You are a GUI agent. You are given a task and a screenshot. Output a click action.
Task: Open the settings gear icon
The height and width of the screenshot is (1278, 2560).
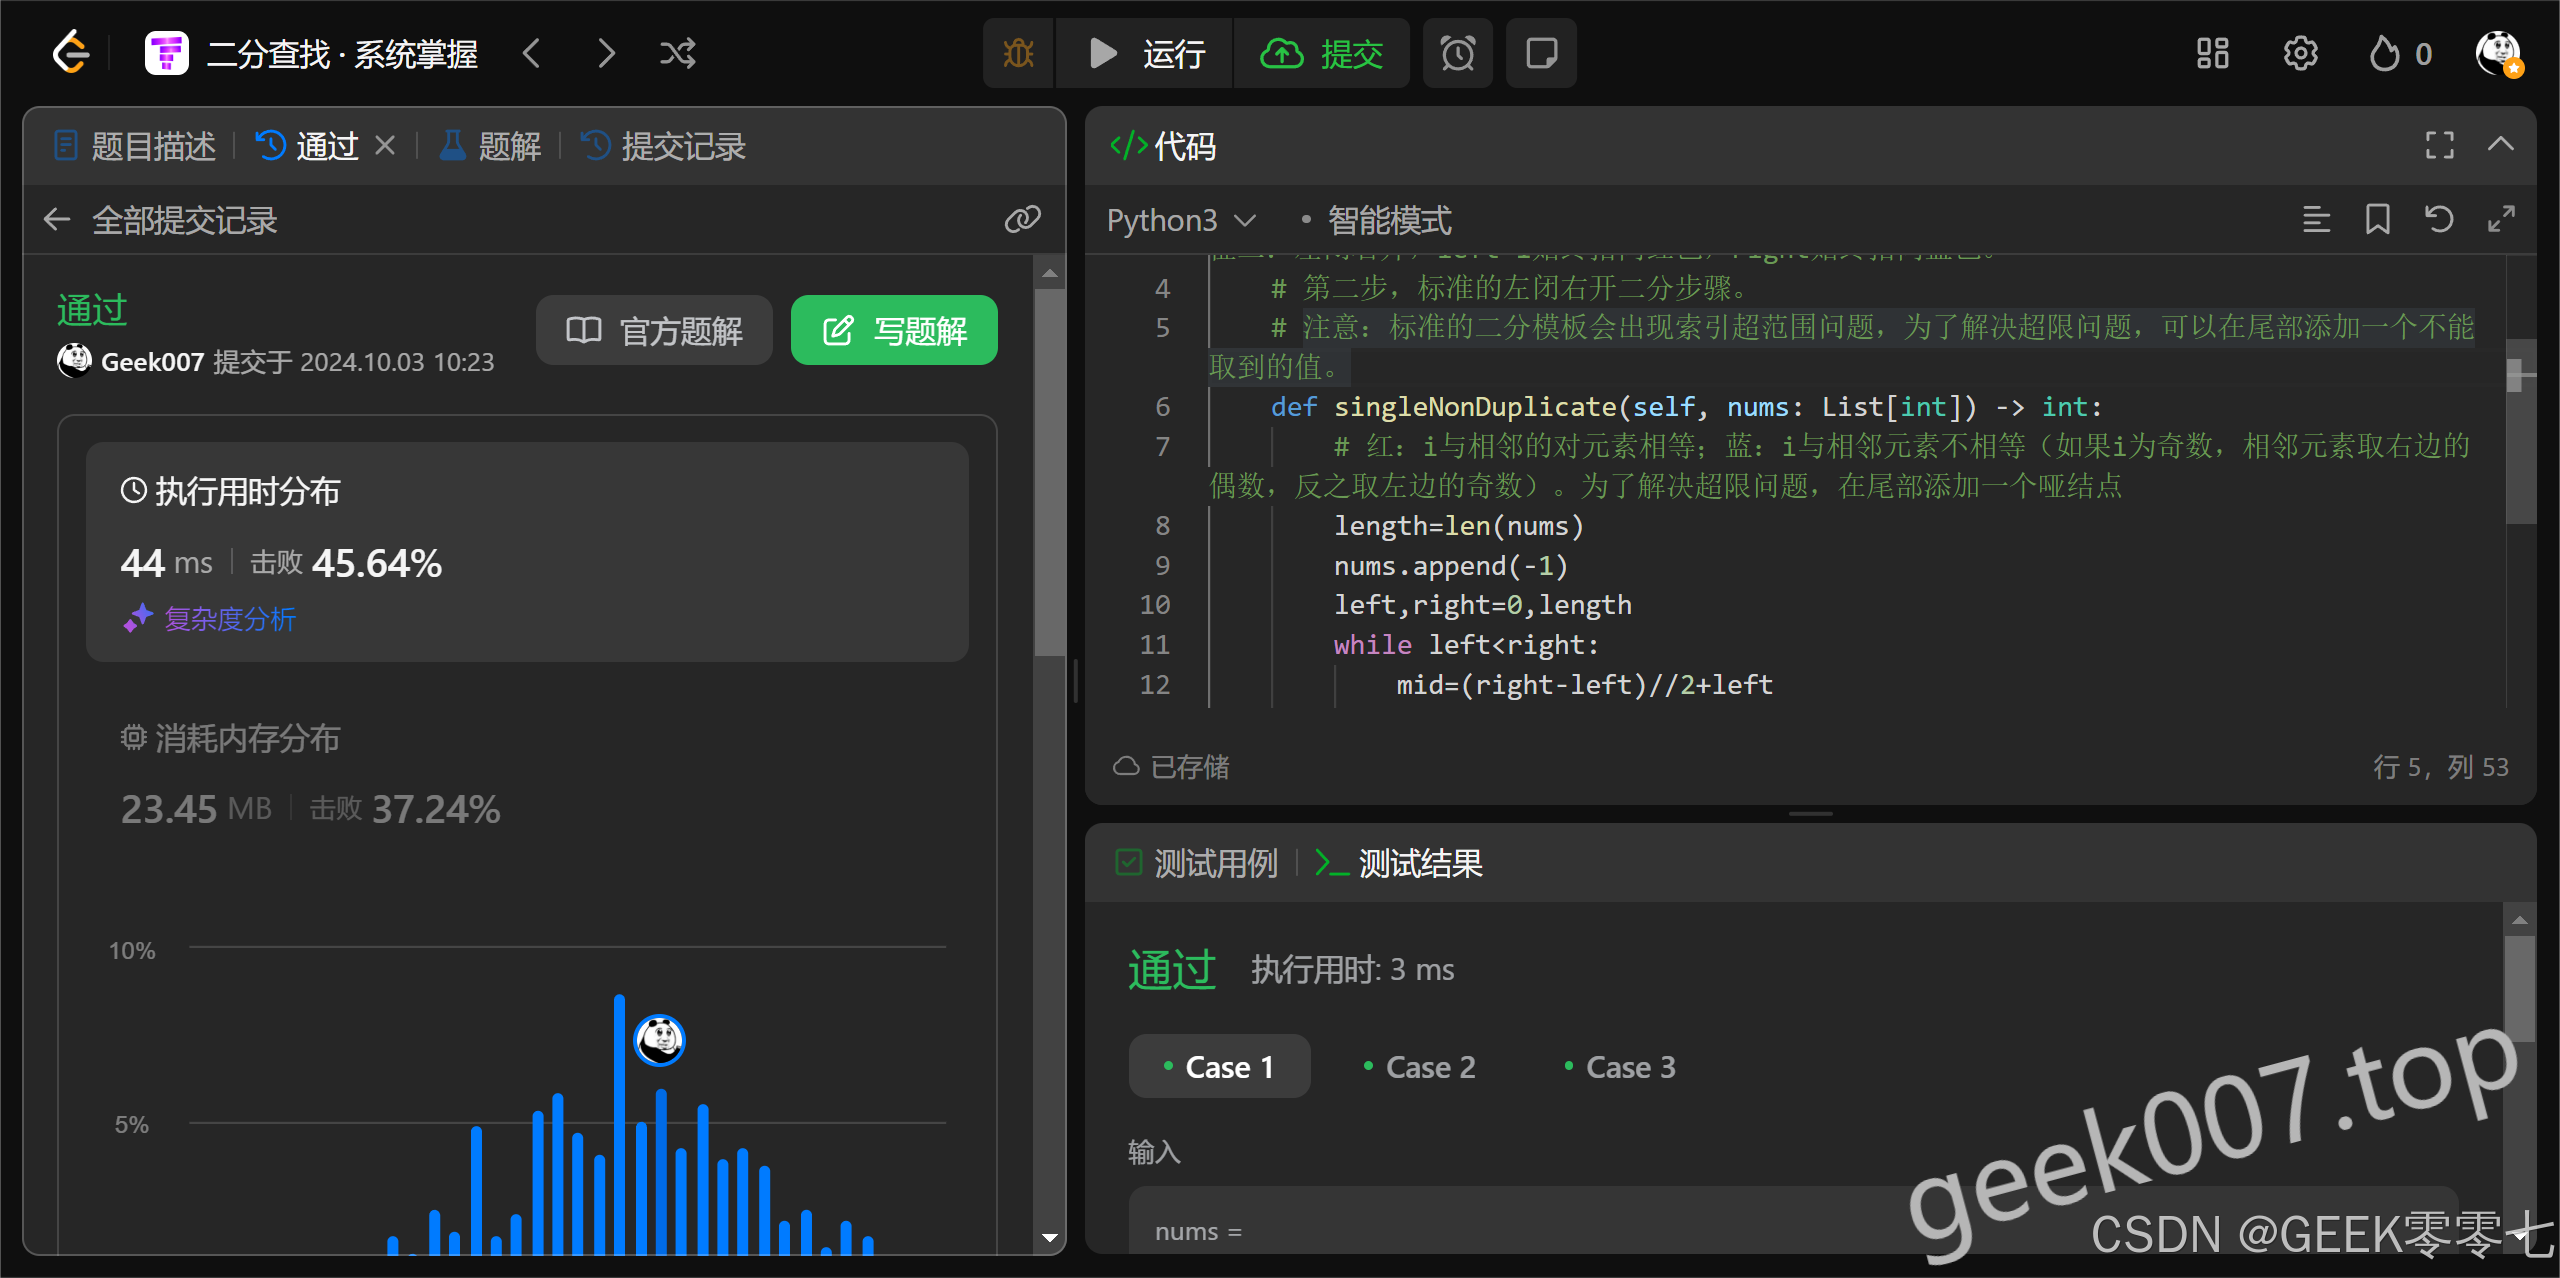tap(2300, 53)
